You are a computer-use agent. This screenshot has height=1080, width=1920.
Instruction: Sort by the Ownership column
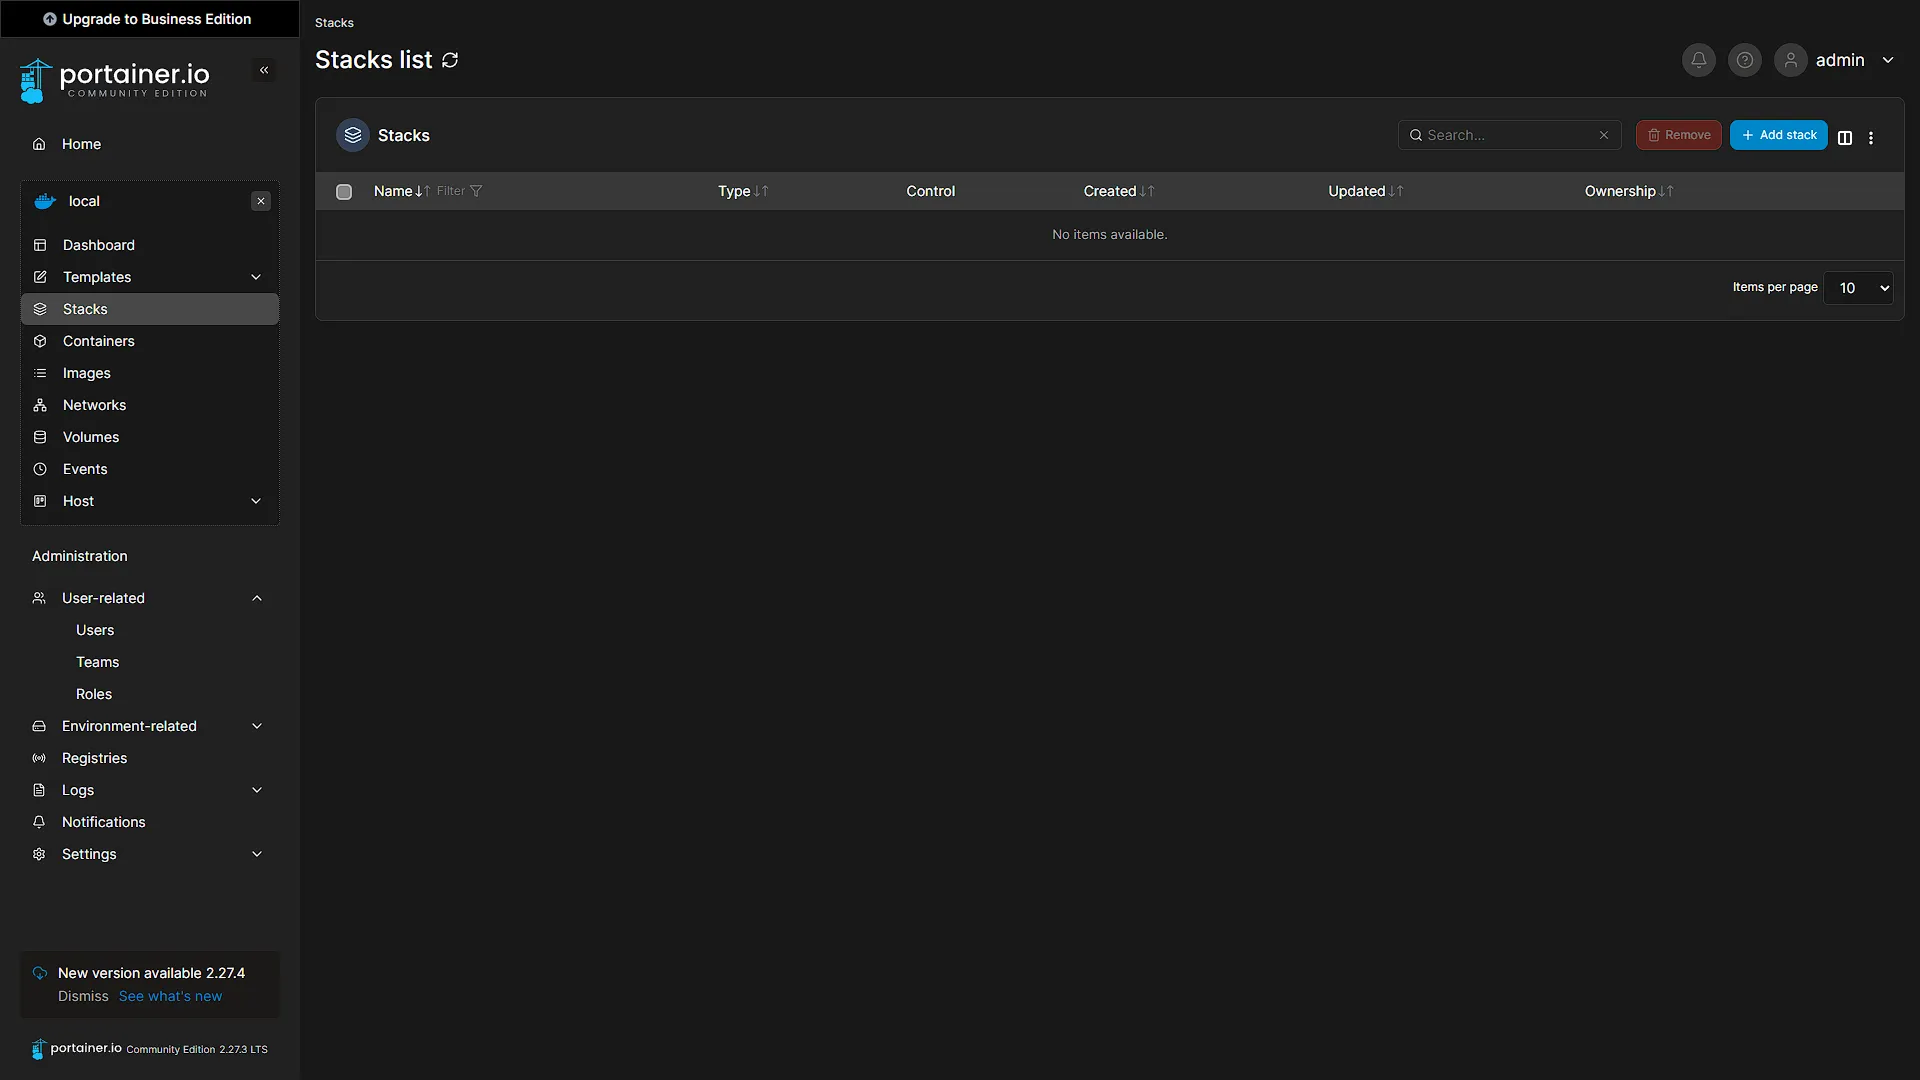coord(1629,191)
